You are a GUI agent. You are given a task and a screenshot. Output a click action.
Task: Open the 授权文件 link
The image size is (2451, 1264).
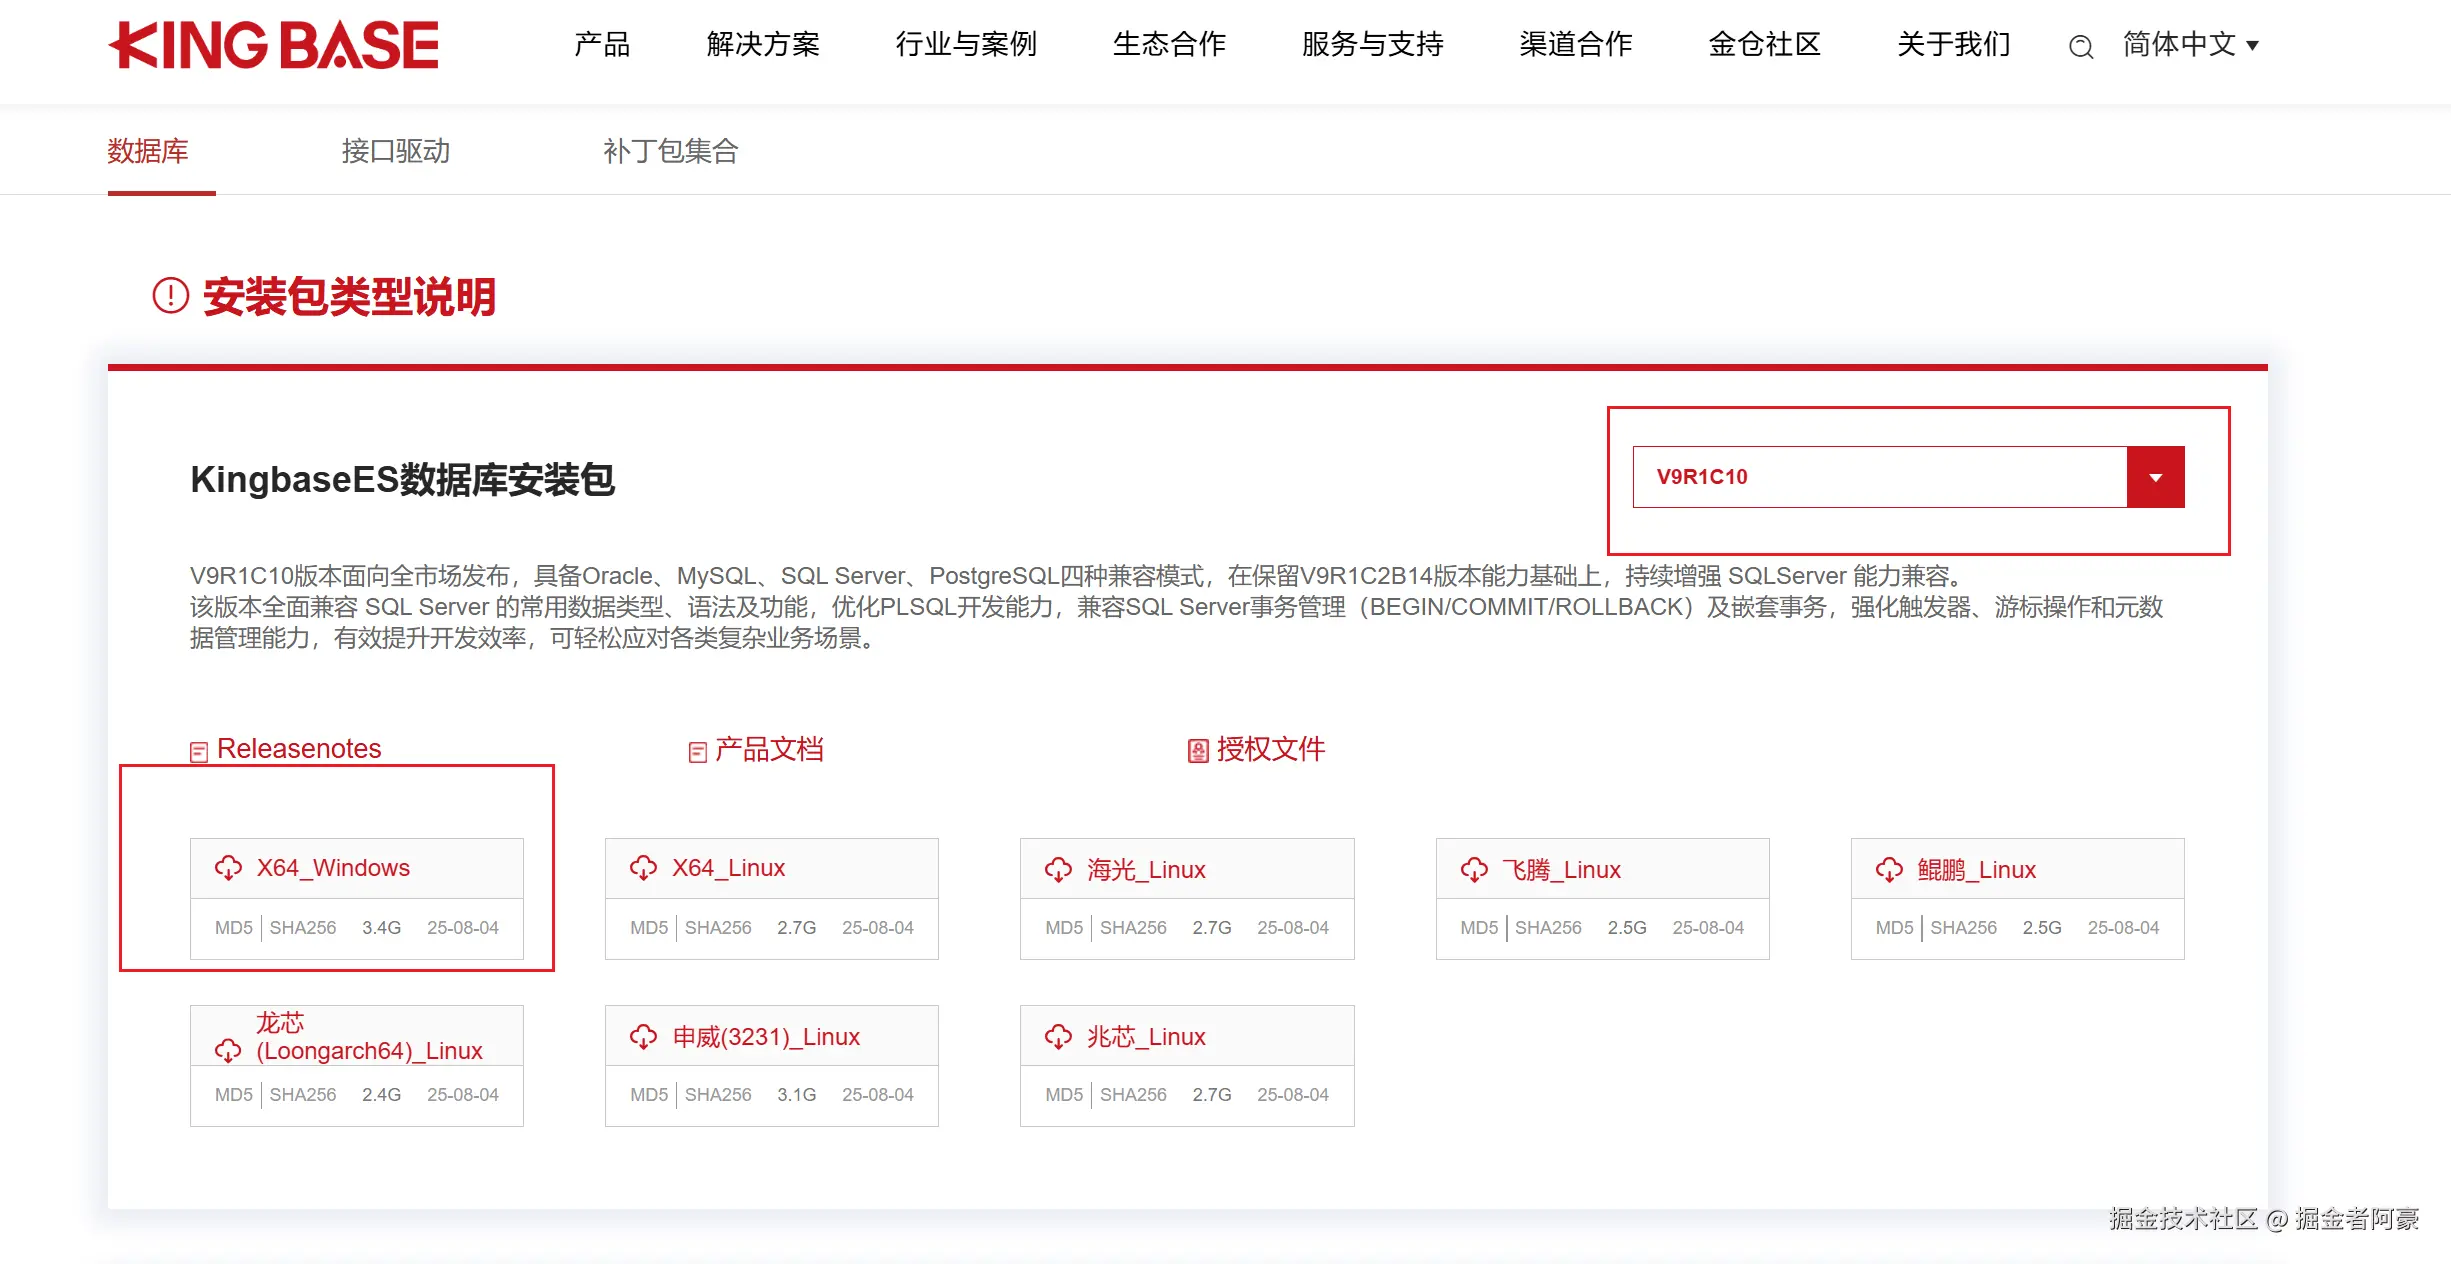point(1271,749)
